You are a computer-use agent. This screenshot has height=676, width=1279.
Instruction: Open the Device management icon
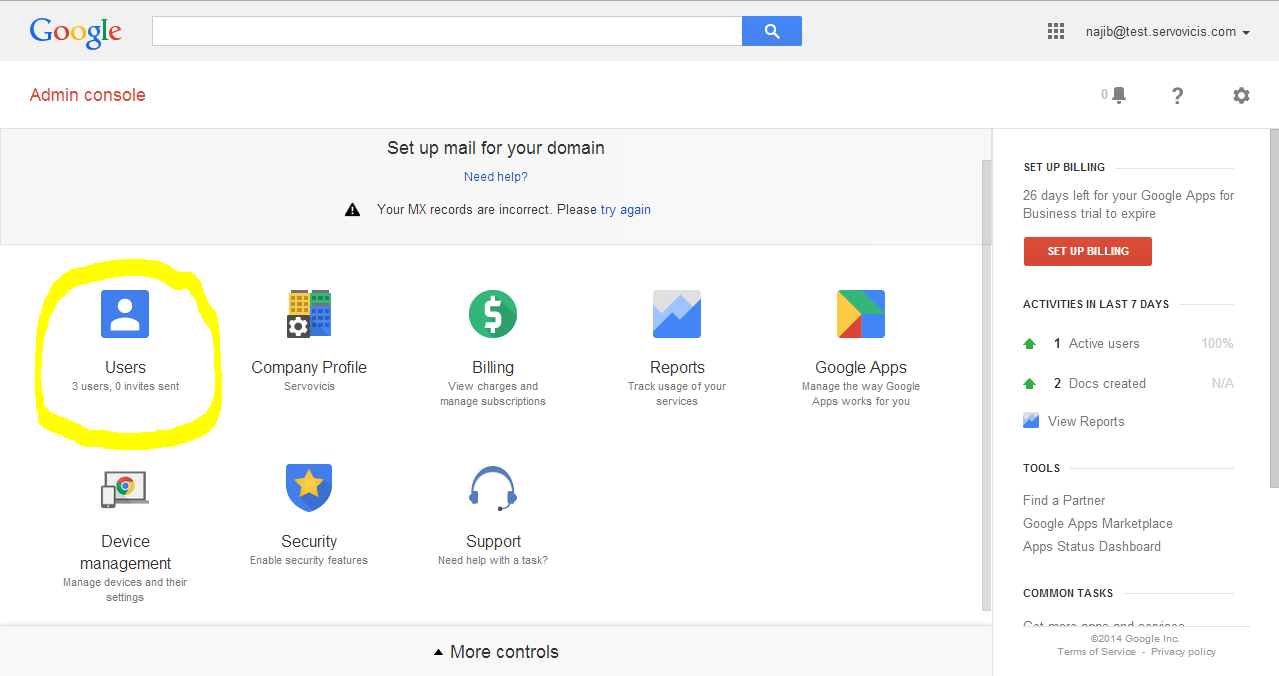point(125,488)
